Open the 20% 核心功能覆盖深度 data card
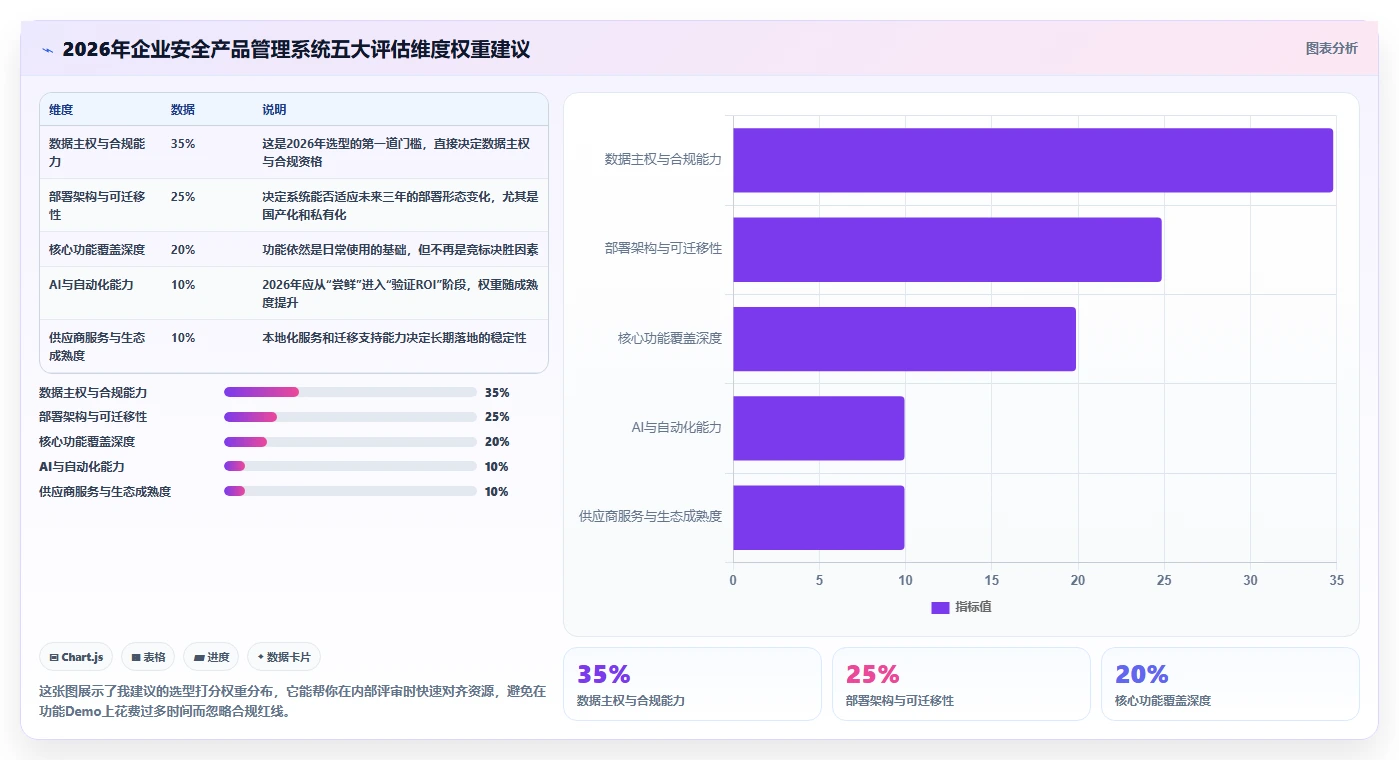1399x760 pixels. point(1230,684)
